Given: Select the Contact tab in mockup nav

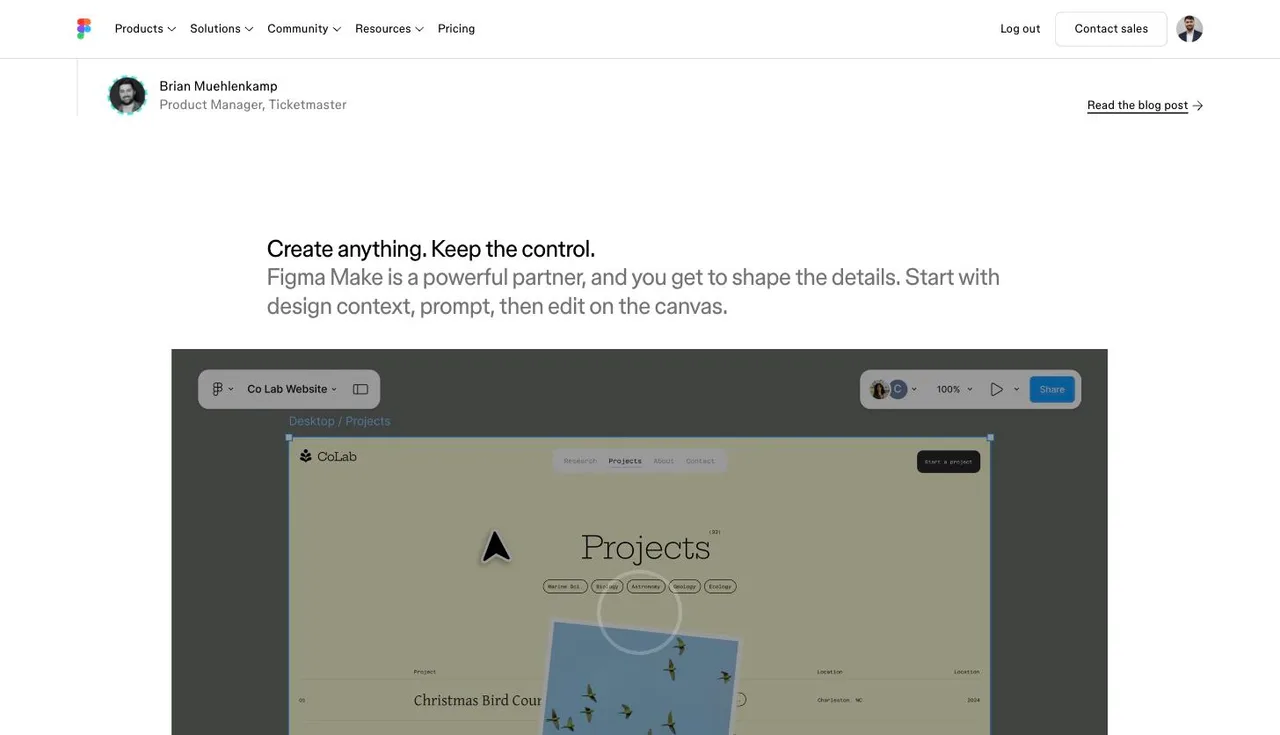Looking at the screenshot, I should pos(700,461).
